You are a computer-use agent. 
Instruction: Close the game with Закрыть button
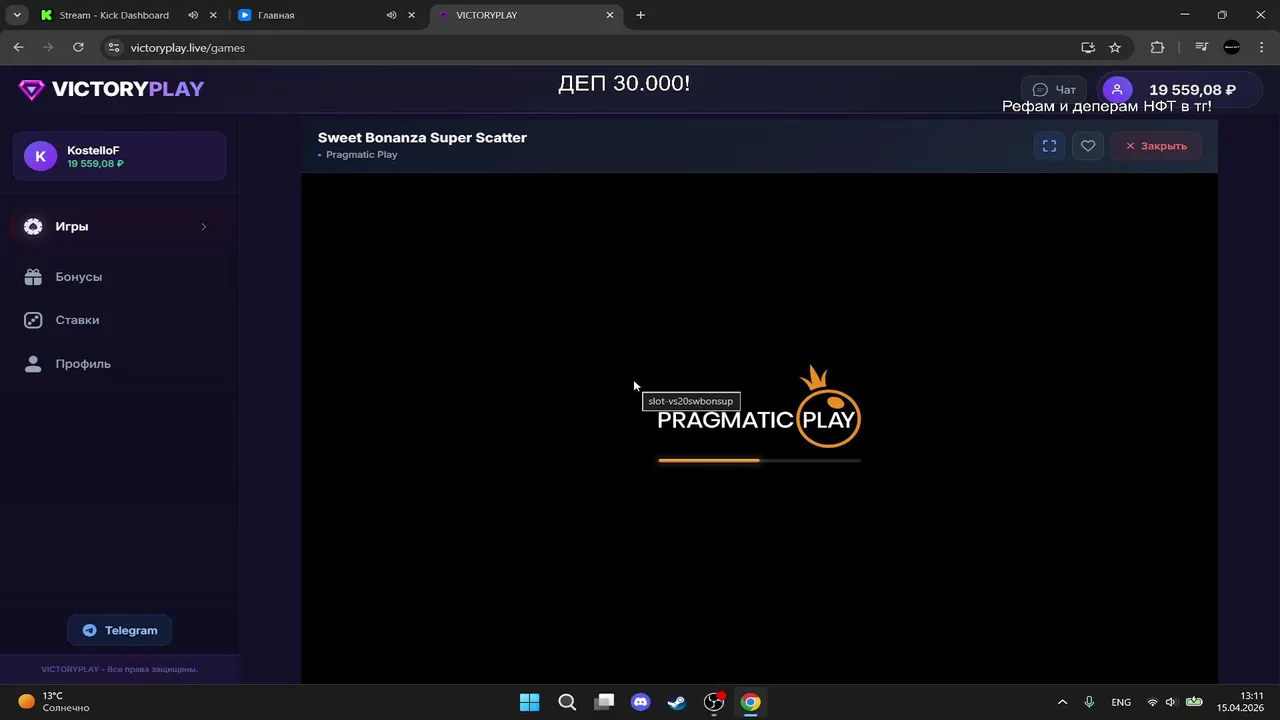(1156, 146)
